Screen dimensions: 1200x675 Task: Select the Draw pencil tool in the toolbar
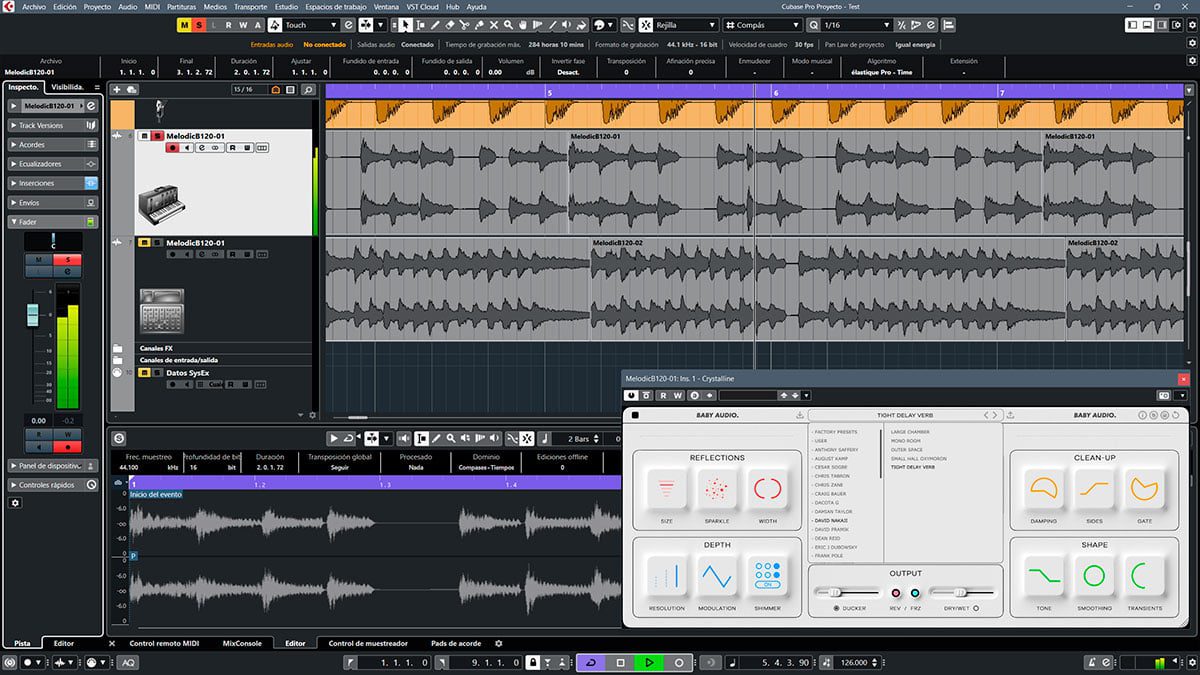[436, 25]
